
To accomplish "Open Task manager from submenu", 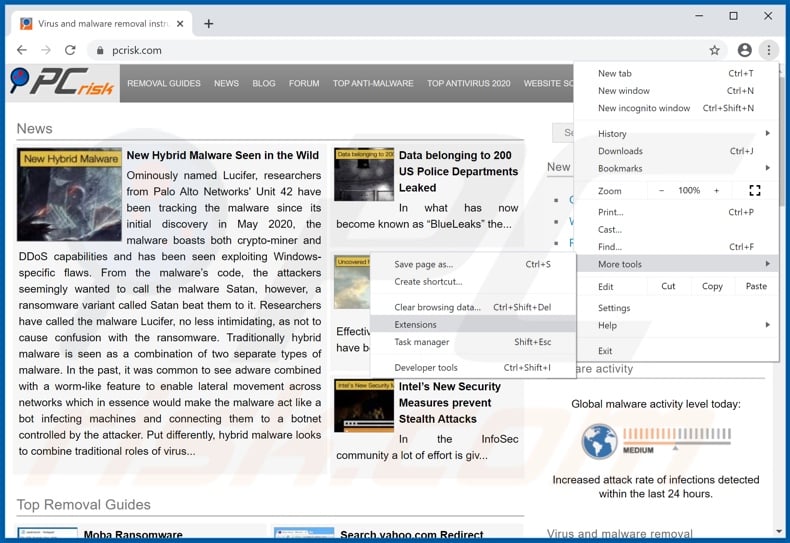I will (473, 342).
